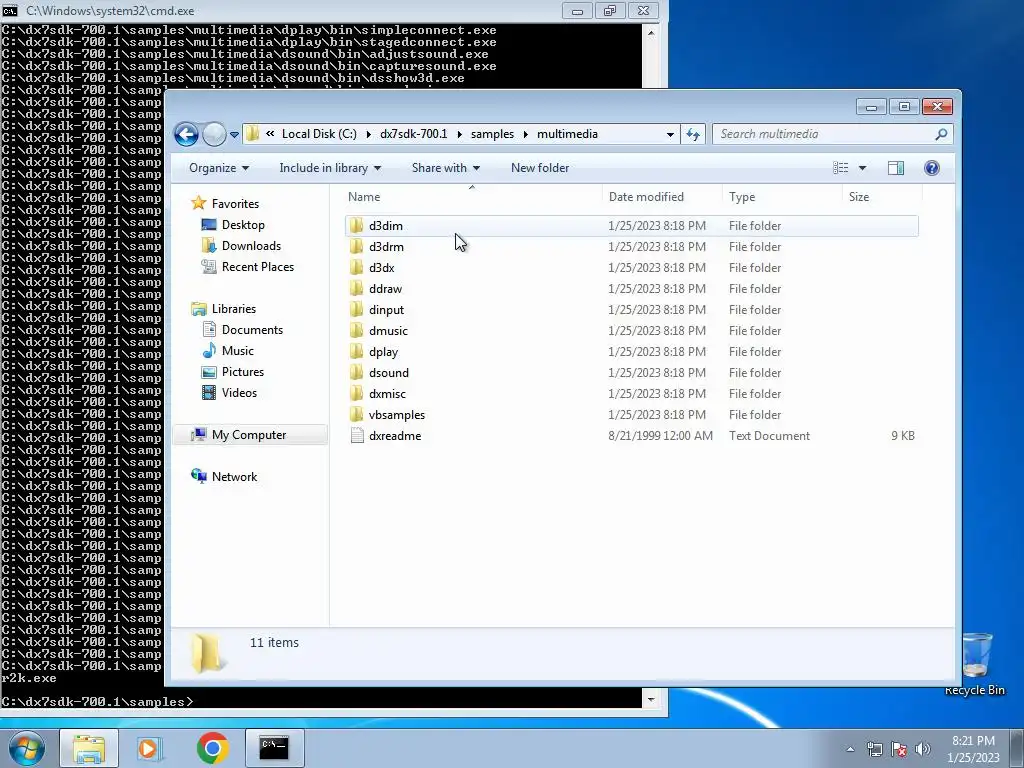The width and height of the screenshot is (1024, 768).
Task: Open the Share with menu
Action: point(445,168)
